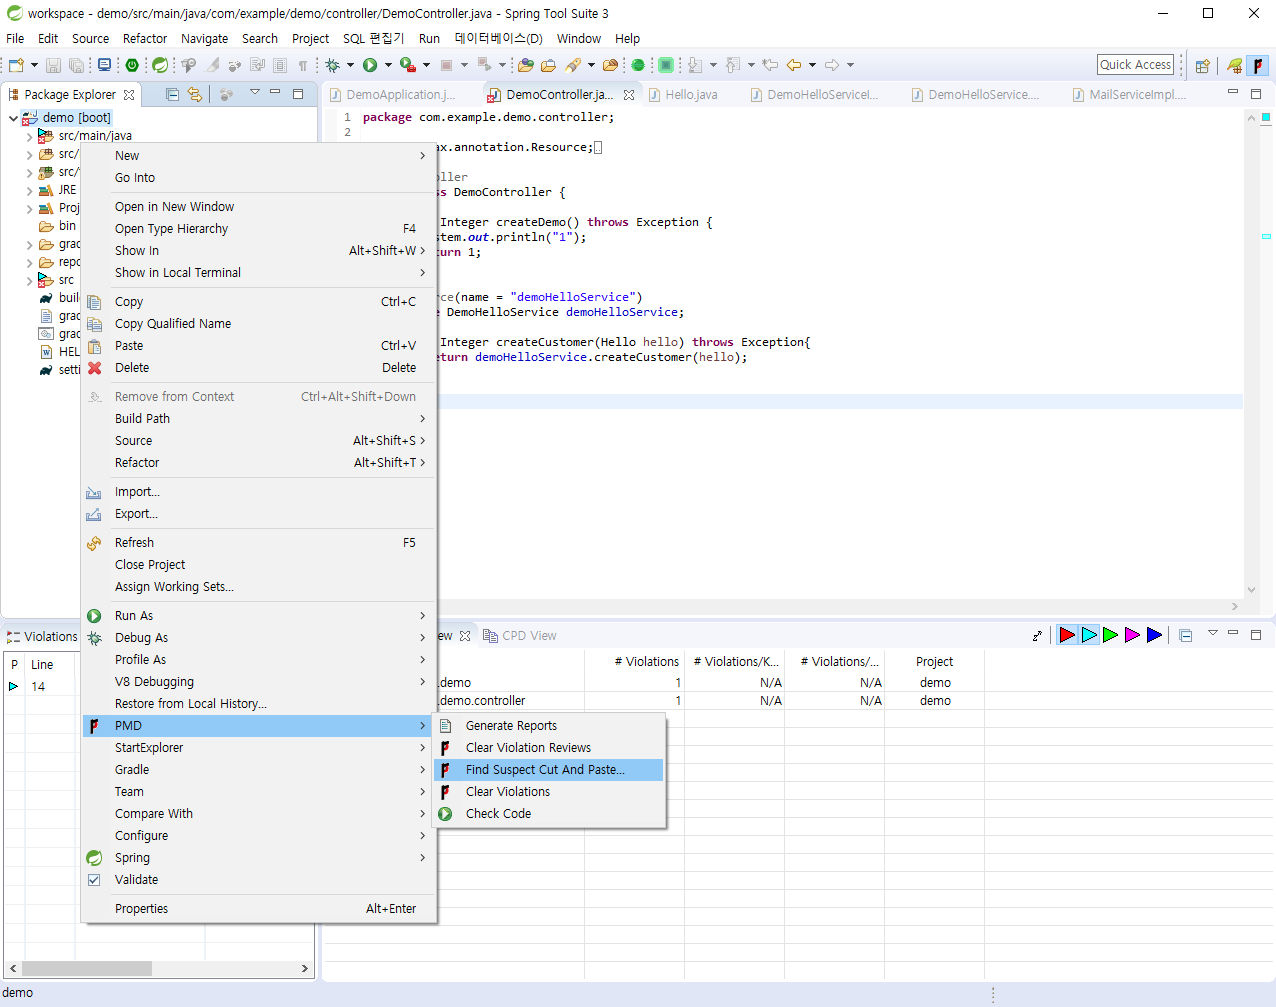
Task: Open the Refactor menu in the menu bar
Action: (145, 38)
